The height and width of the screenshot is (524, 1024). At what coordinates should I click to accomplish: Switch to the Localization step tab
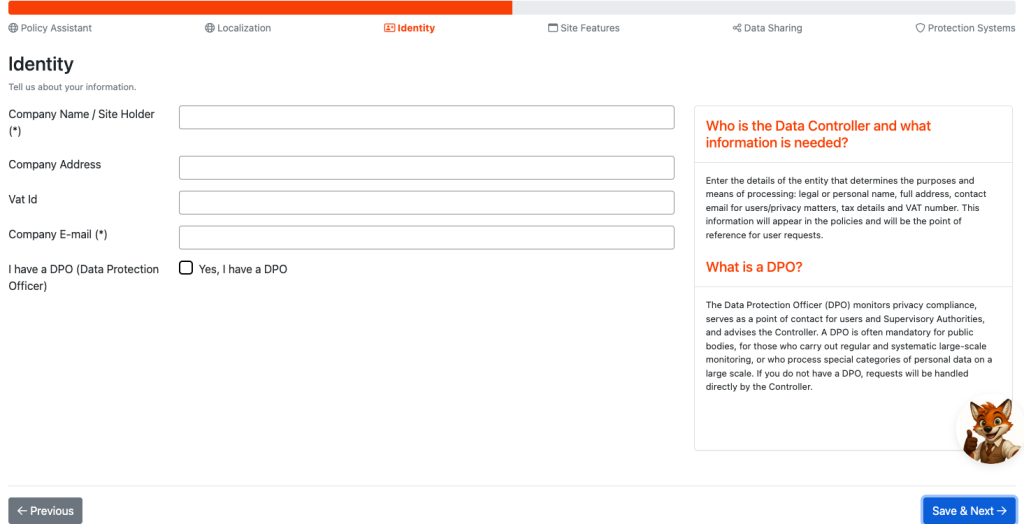(244, 28)
